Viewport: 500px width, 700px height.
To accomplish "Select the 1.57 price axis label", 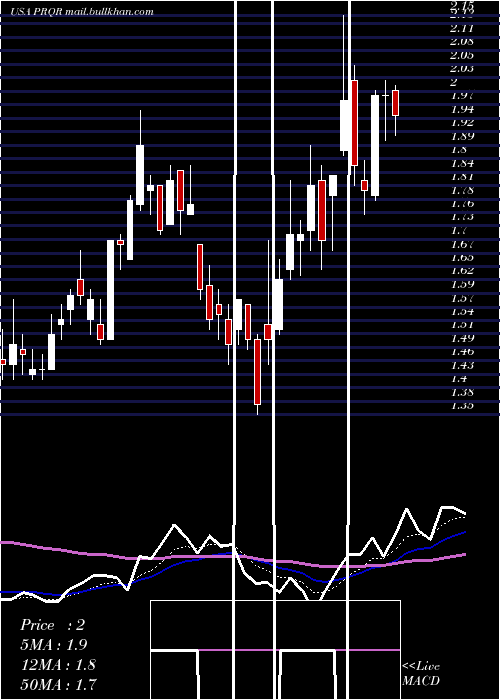I will click(x=462, y=298).
